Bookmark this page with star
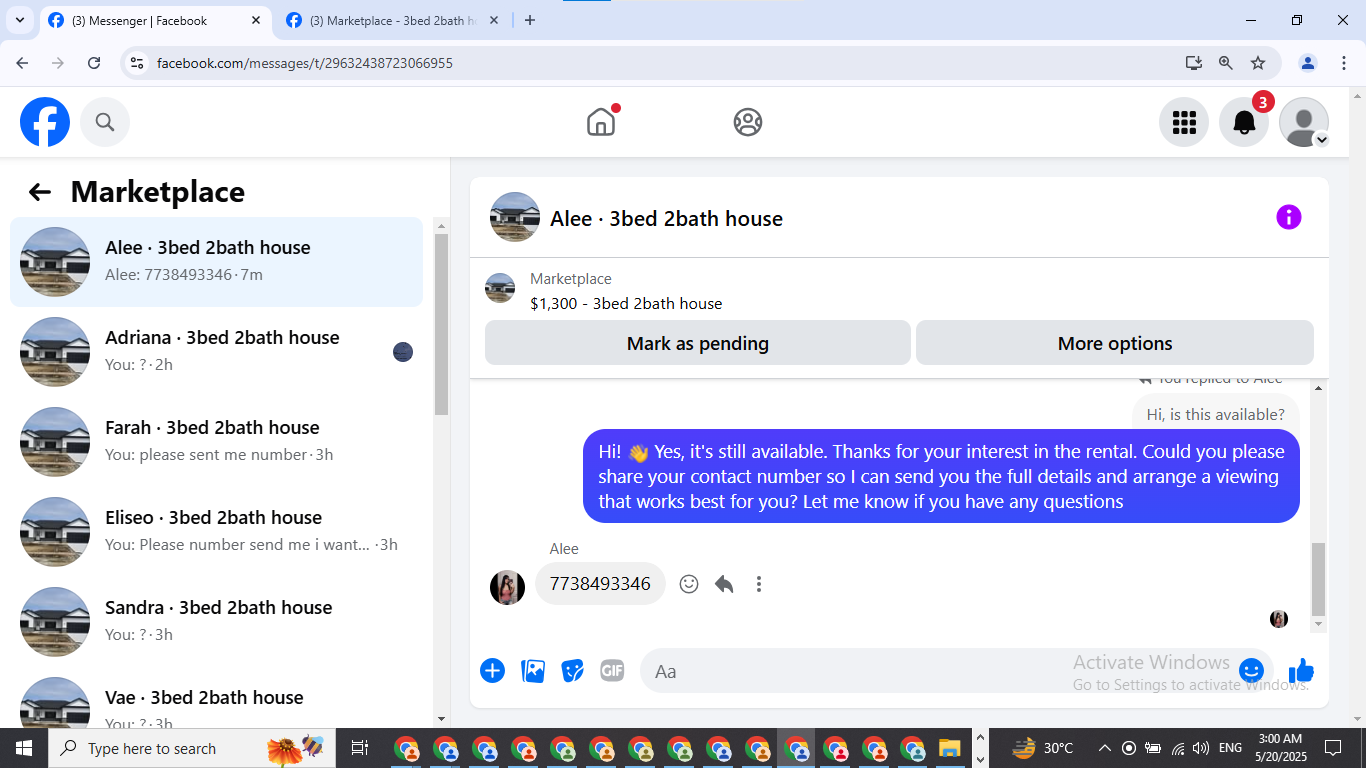This screenshot has height=768, width=1366. [1258, 63]
